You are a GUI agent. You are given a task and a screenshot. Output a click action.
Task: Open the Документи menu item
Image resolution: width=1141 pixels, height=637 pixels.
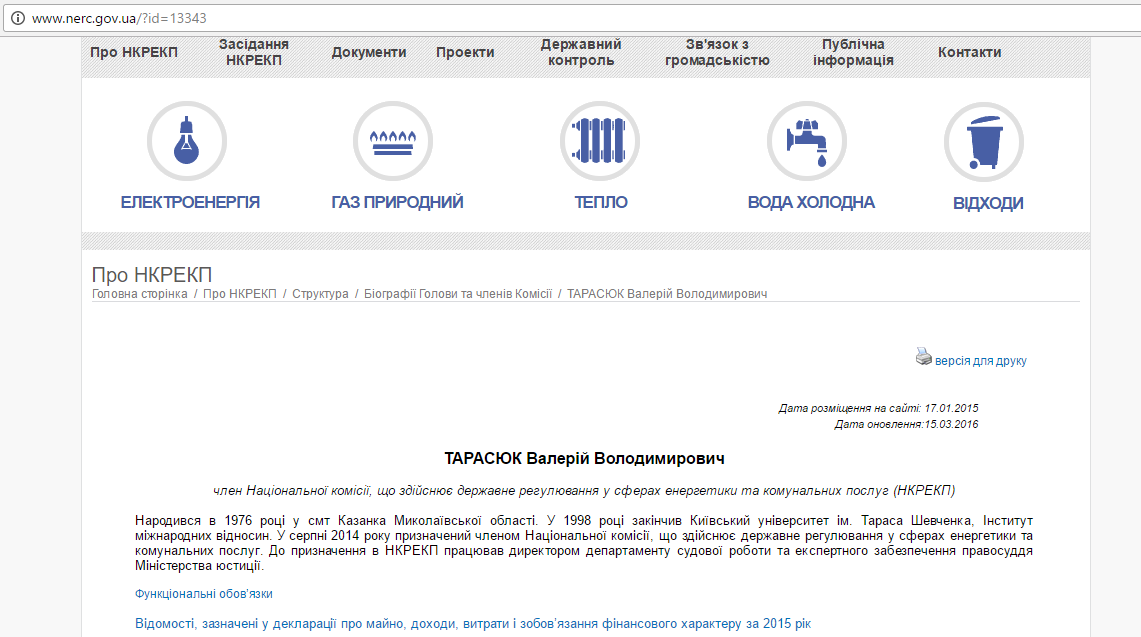coord(369,52)
